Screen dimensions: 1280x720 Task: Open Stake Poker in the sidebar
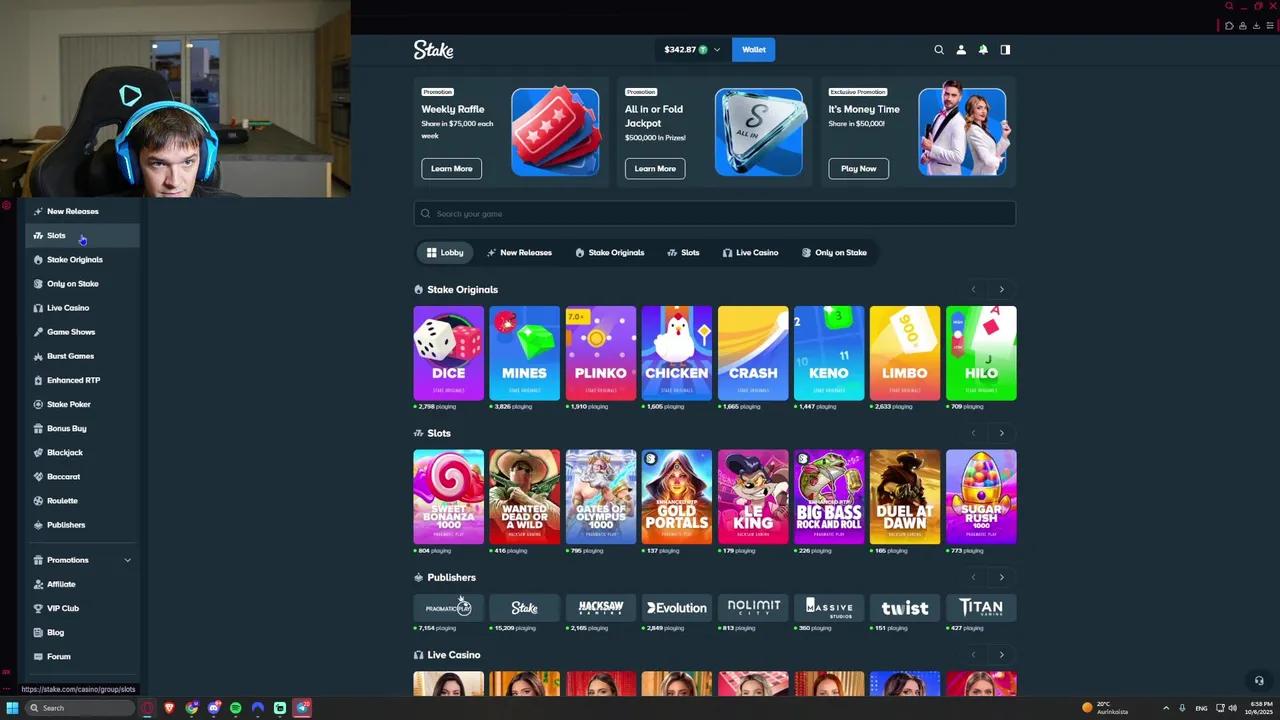(83, 404)
